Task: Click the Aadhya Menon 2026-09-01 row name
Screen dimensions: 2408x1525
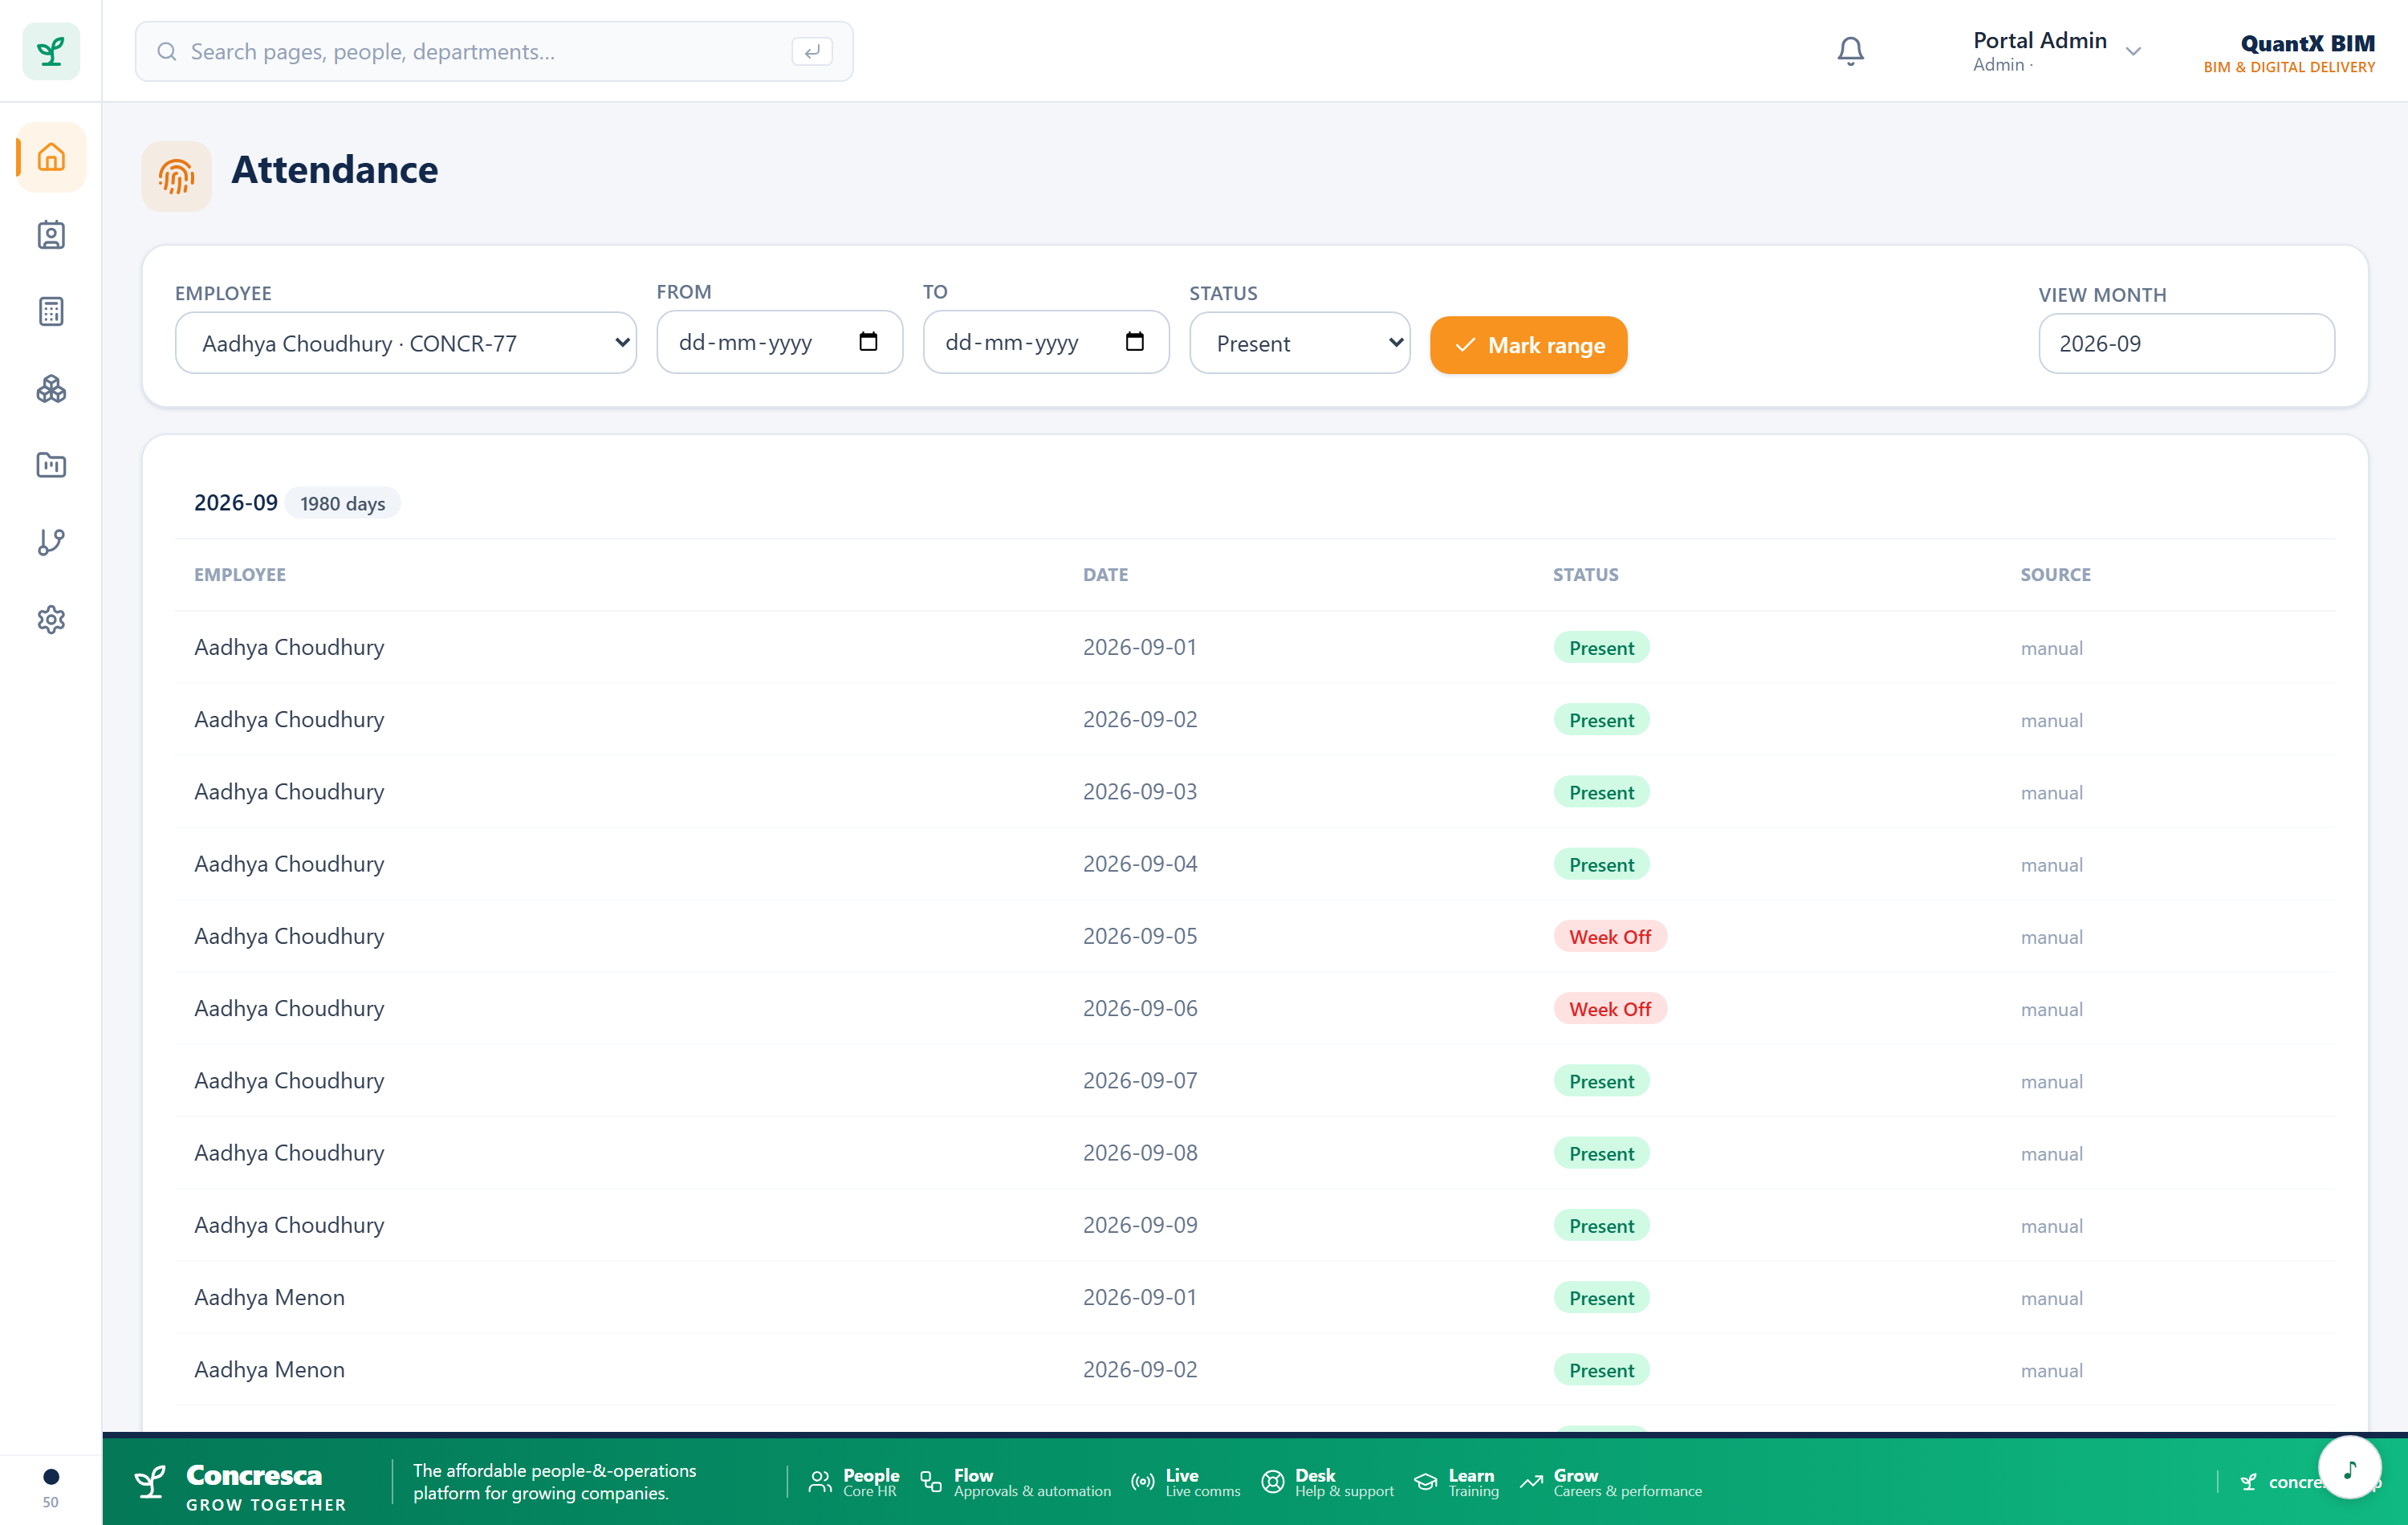Action: point(269,1297)
